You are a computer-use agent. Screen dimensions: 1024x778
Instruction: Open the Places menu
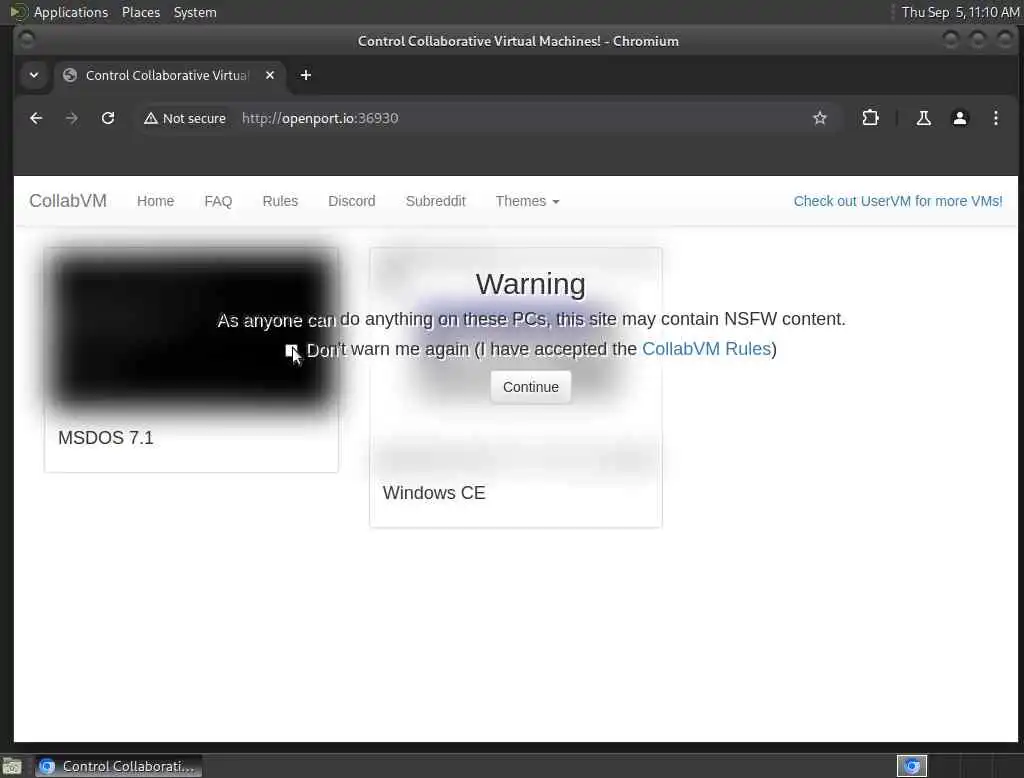pos(140,12)
